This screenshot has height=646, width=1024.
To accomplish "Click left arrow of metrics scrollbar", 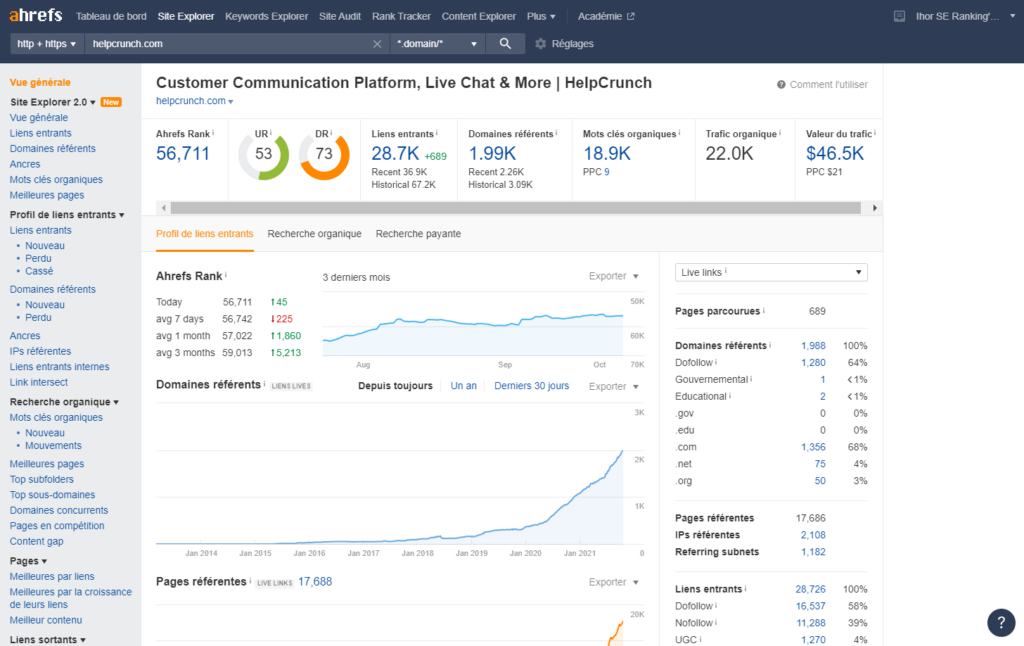I will tap(163, 208).
